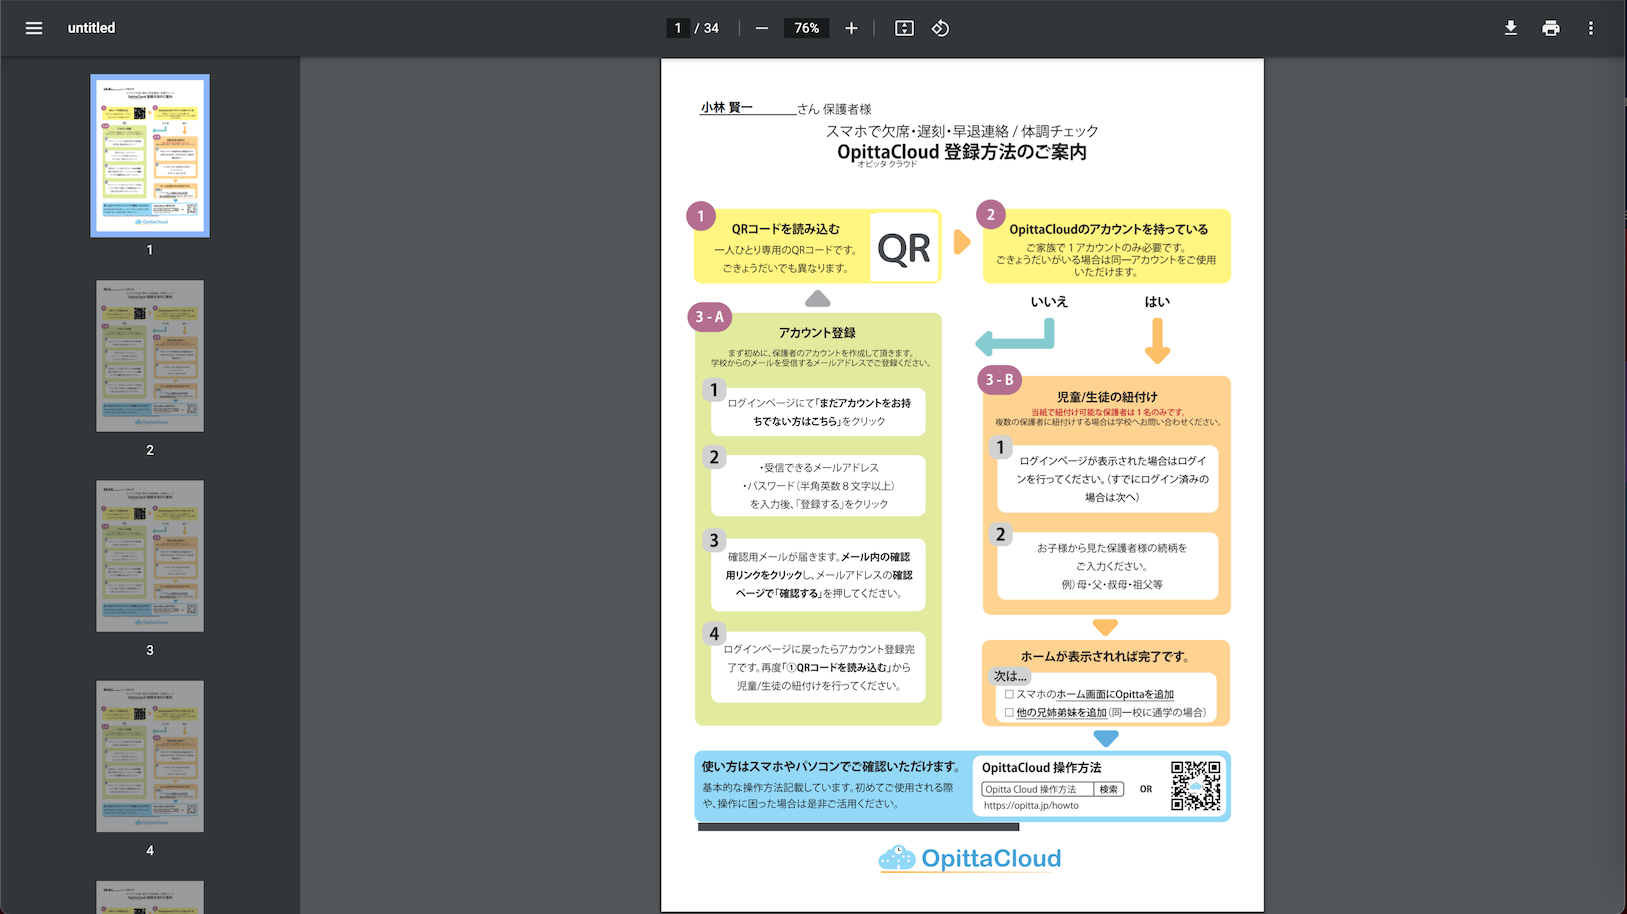1627x914 pixels.
Task: Click the 'OpittaCloud 登録方法のご案内' heading
Action: [962, 152]
